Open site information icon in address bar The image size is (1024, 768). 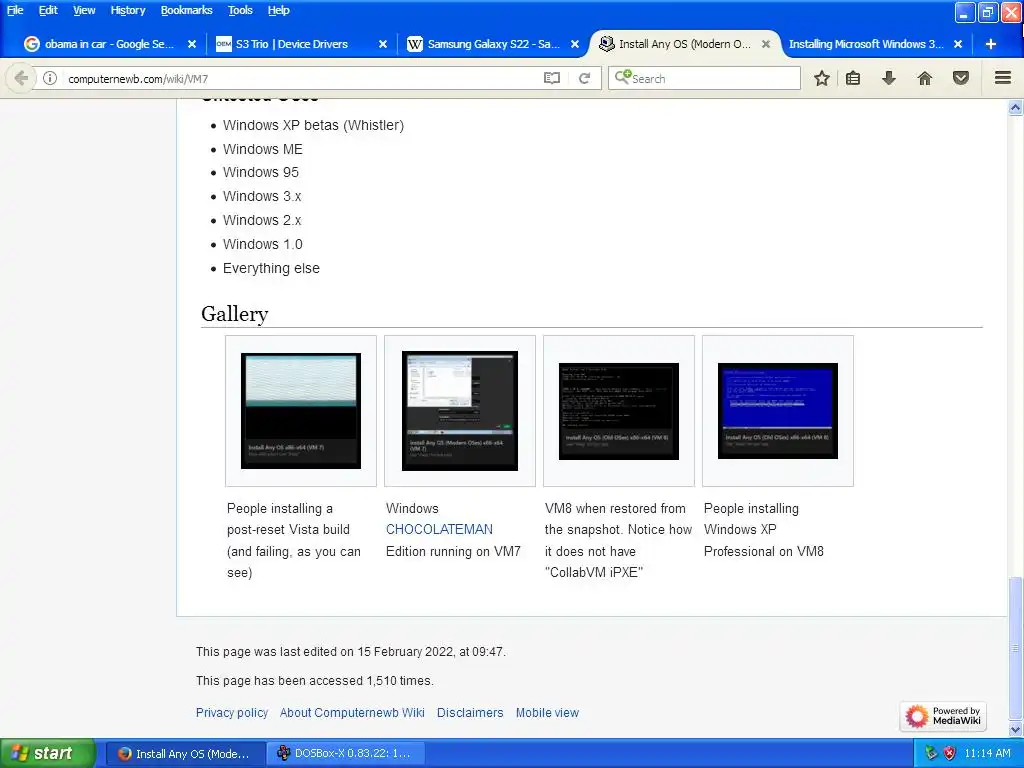point(50,78)
